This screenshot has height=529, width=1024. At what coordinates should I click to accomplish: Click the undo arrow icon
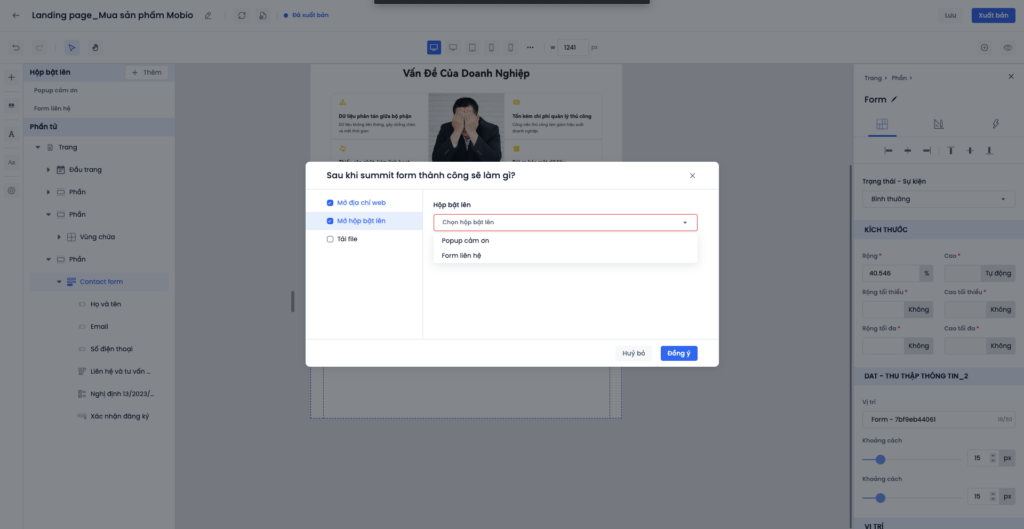coord(15,47)
